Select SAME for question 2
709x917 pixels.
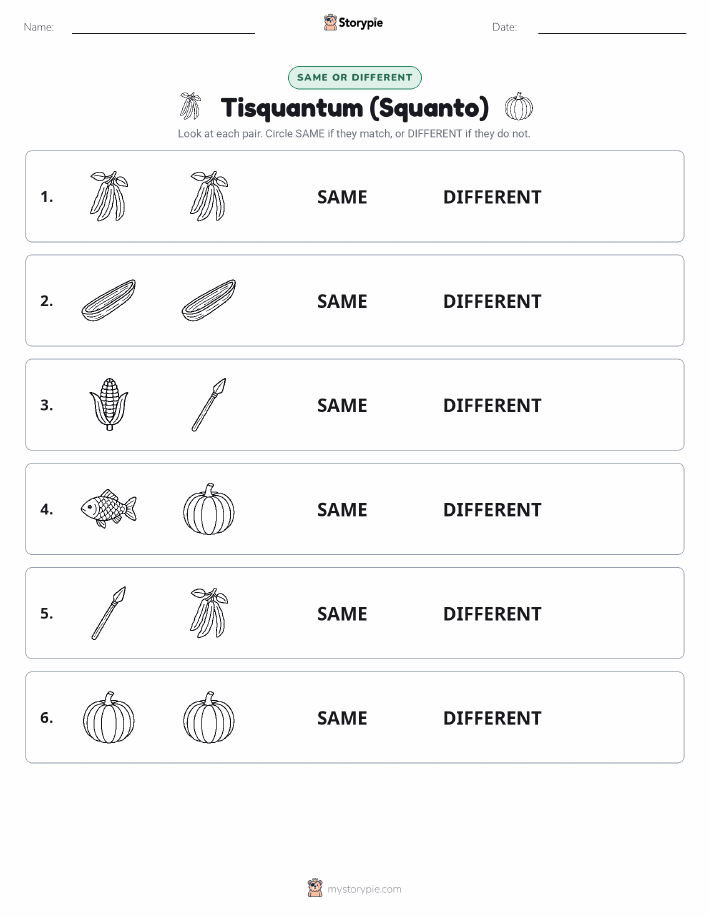[342, 301]
